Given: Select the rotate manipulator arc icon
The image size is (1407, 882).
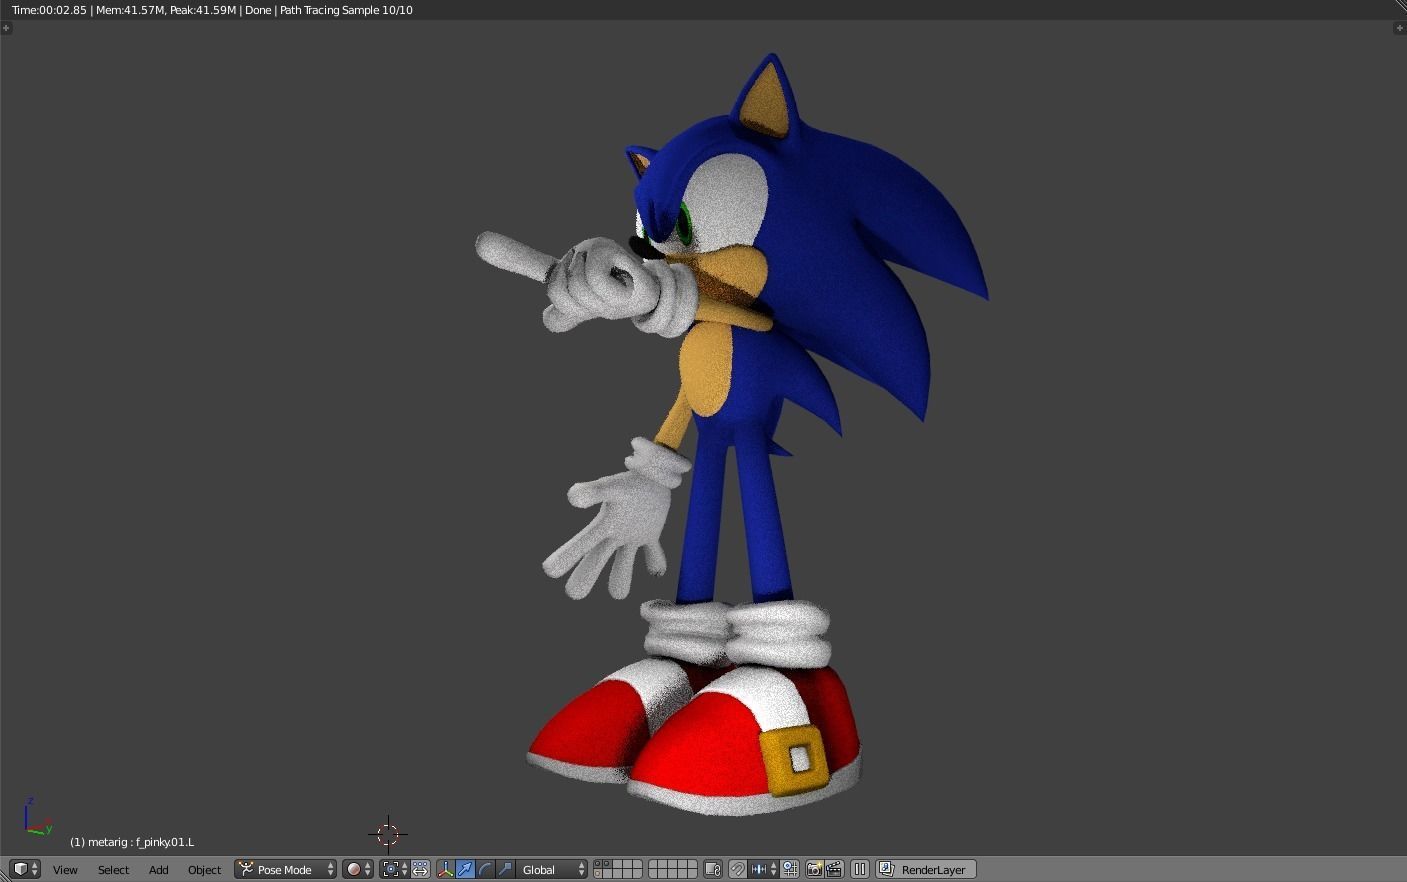Looking at the screenshot, I should [485, 869].
